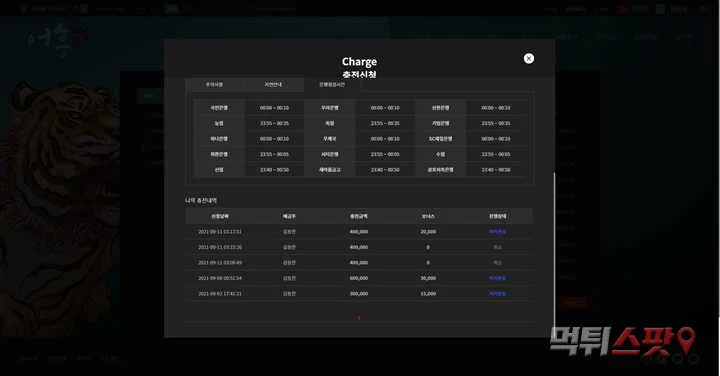Click the Charge dialog's vertical scrollbar
The image size is (720, 376).
point(555,250)
